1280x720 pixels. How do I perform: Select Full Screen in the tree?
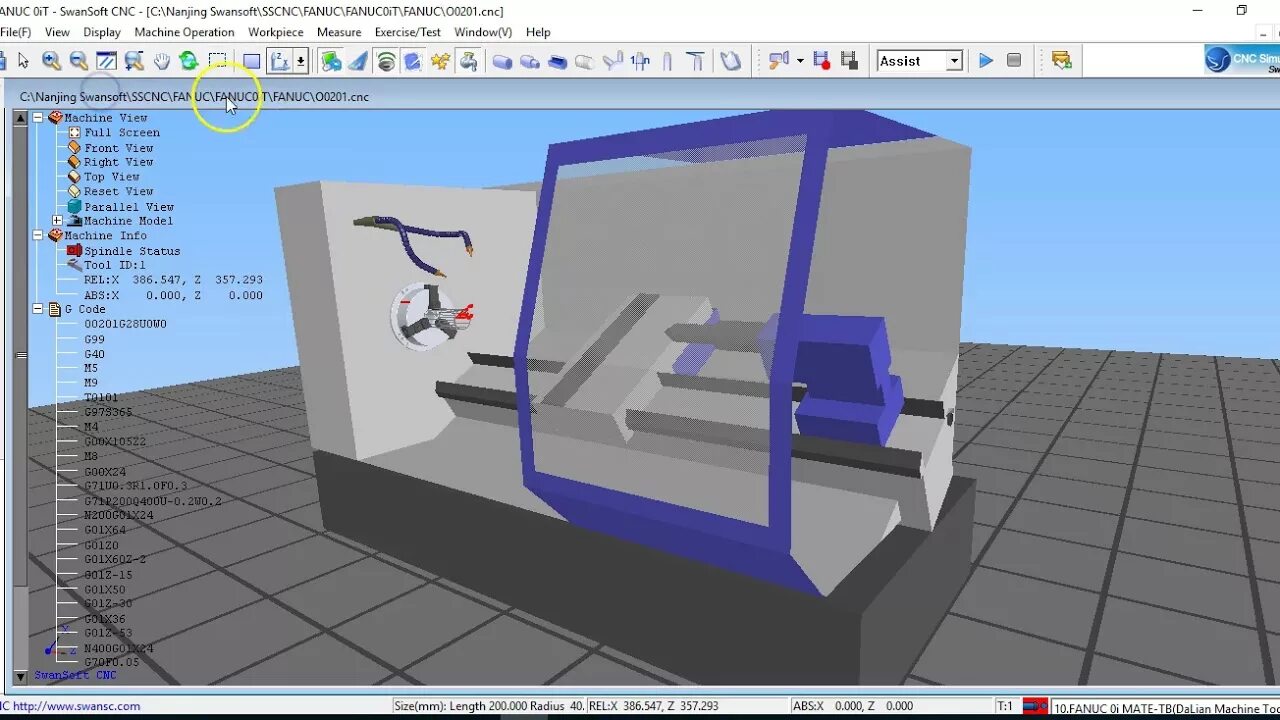tap(121, 132)
